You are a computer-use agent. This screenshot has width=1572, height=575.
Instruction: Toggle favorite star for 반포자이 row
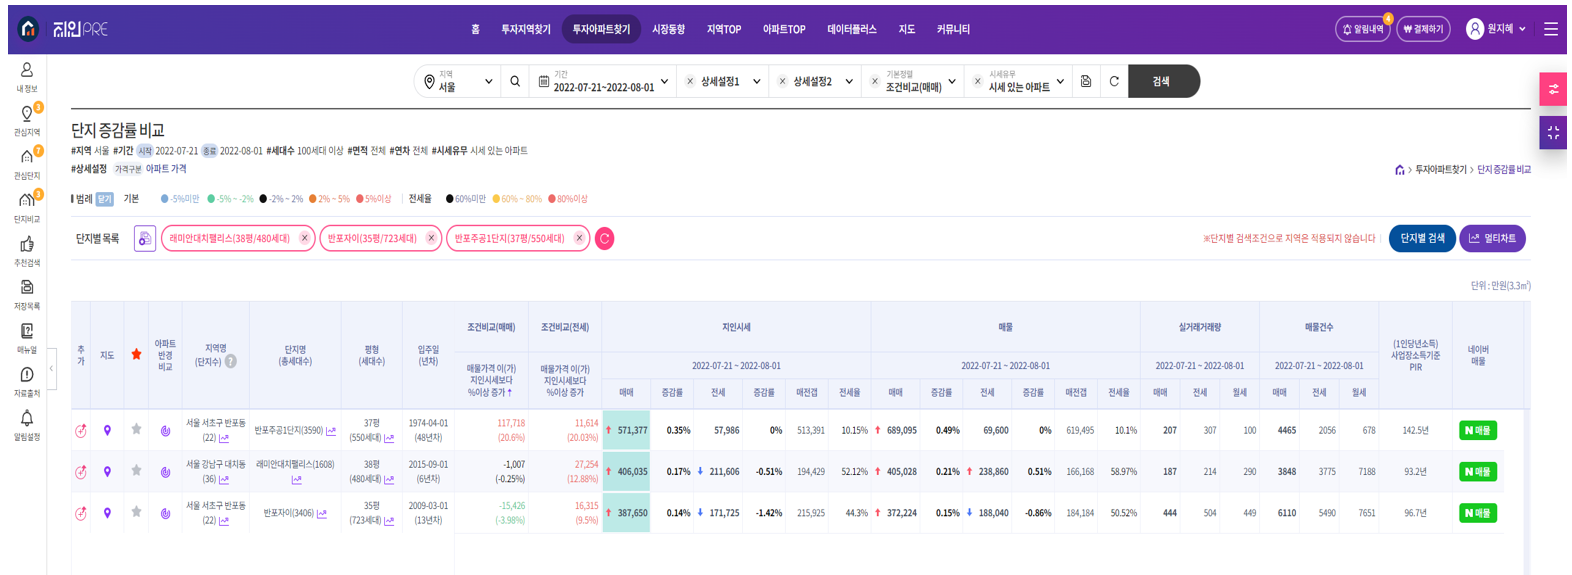[136, 513]
